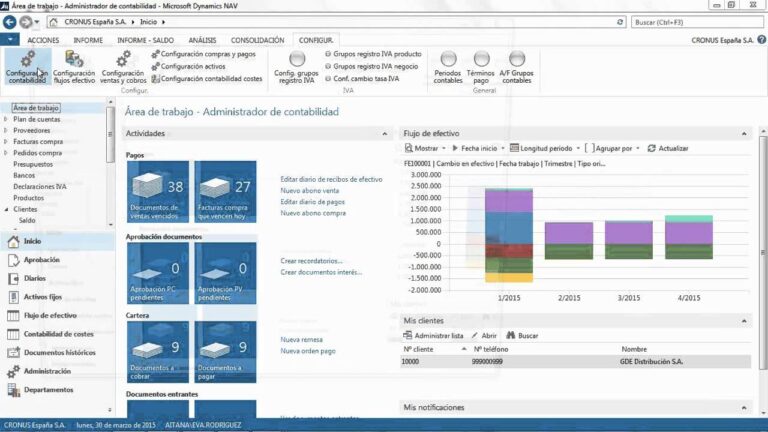Screen dimensions: 768x432
Task: Open Configuración compras y pagos
Action: click(203, 54)
